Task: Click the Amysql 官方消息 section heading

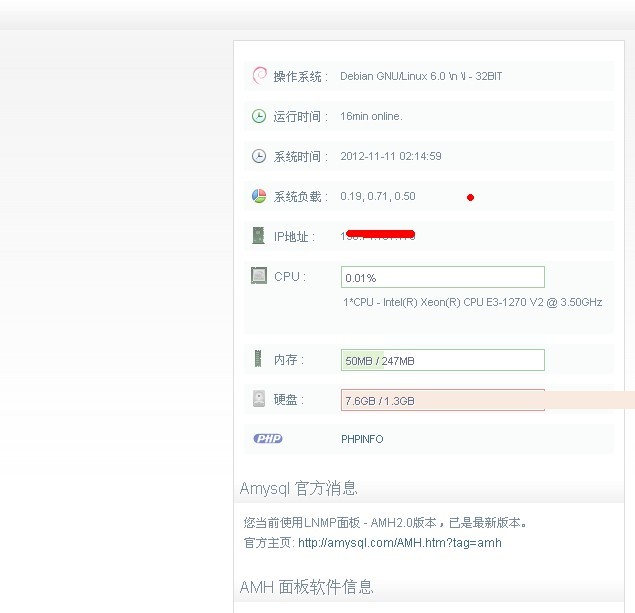Action: (x=298, y=488)
